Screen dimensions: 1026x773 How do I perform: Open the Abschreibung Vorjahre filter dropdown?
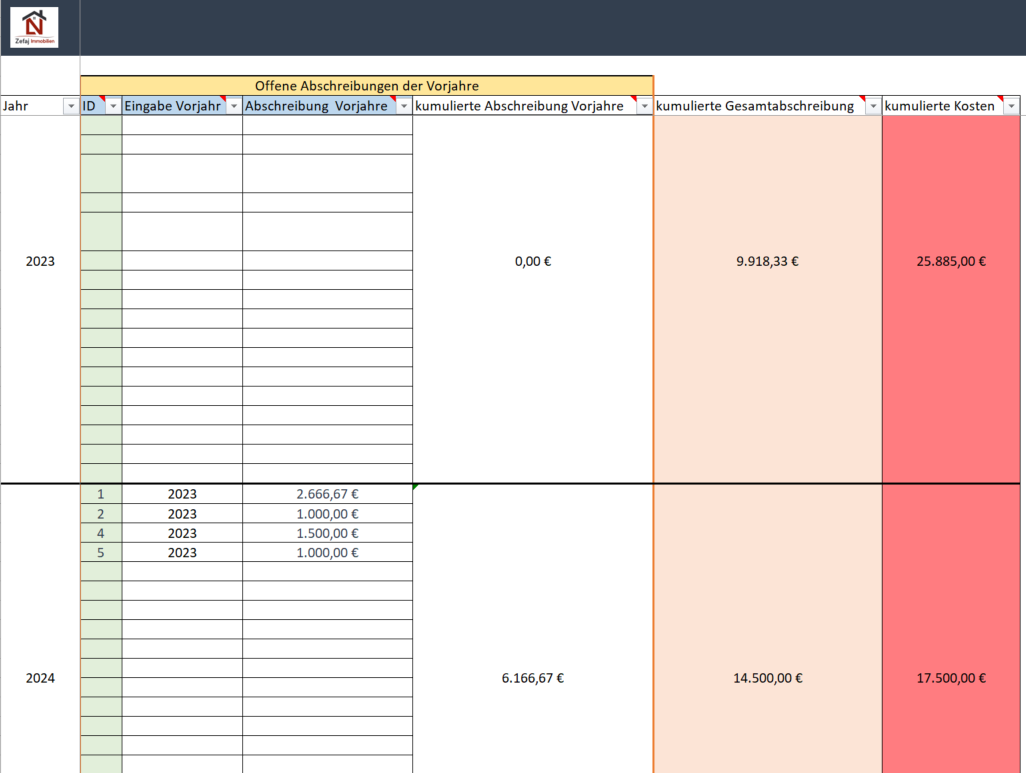pos(403,106)
